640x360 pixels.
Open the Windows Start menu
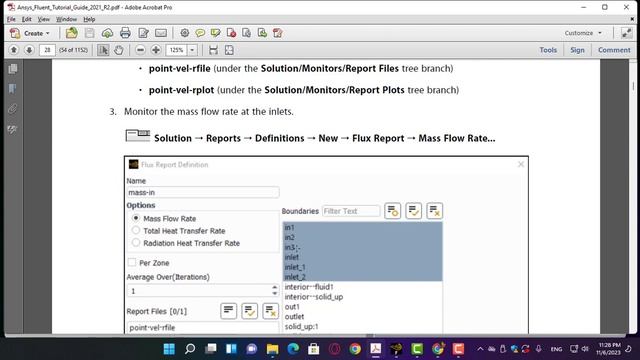pos(169,349)
